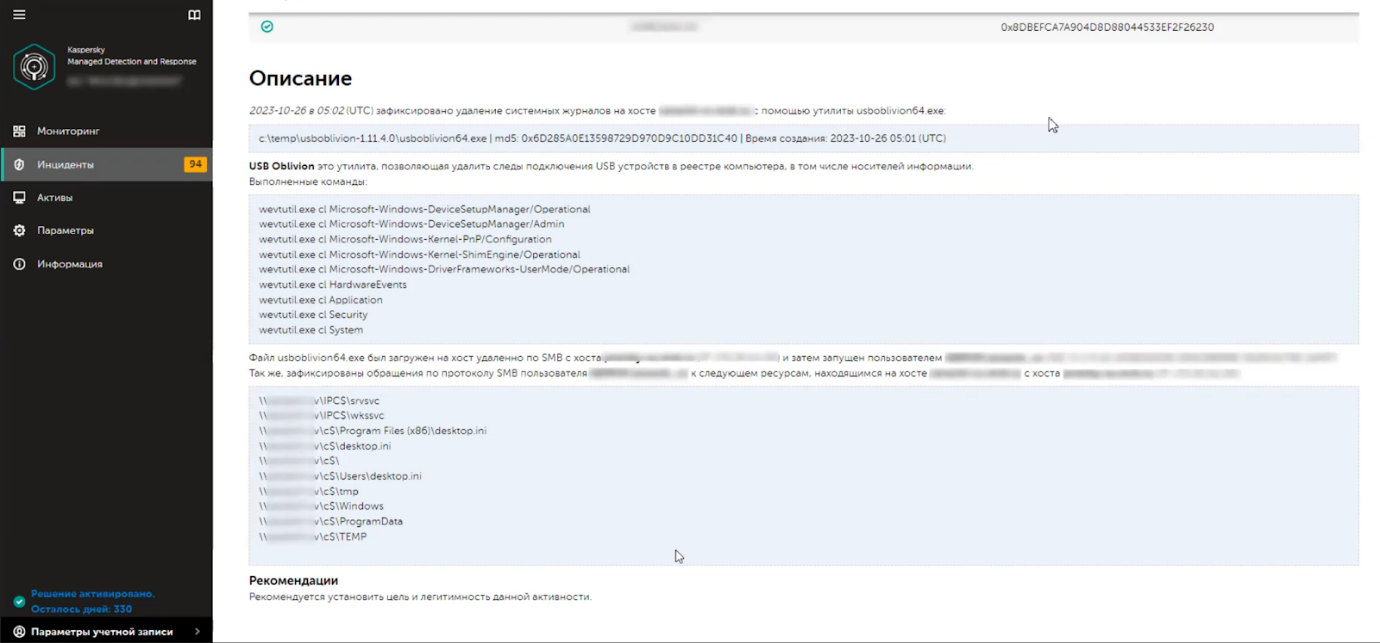Click the USB Oblivion bold text

pos(281,166)
